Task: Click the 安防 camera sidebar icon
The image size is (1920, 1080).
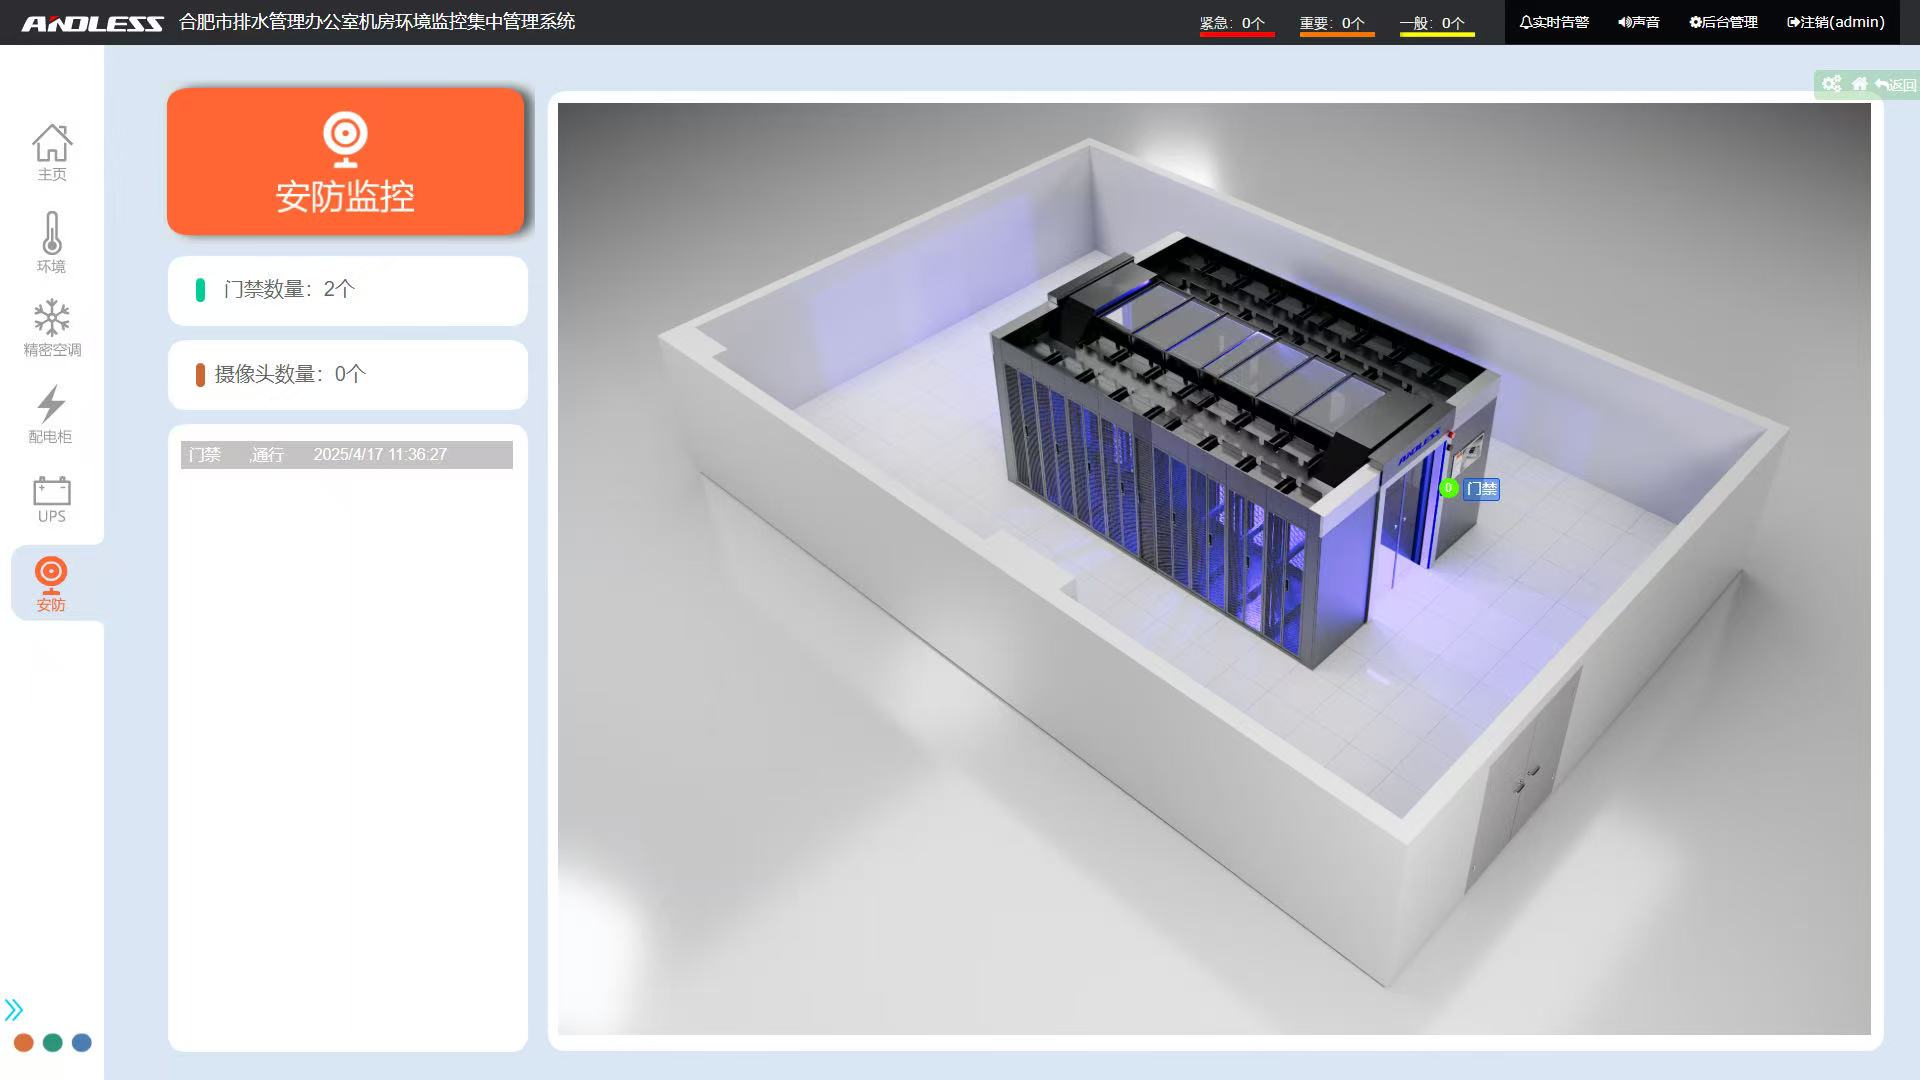Action: pyautogui.click(x=51, y=583)
